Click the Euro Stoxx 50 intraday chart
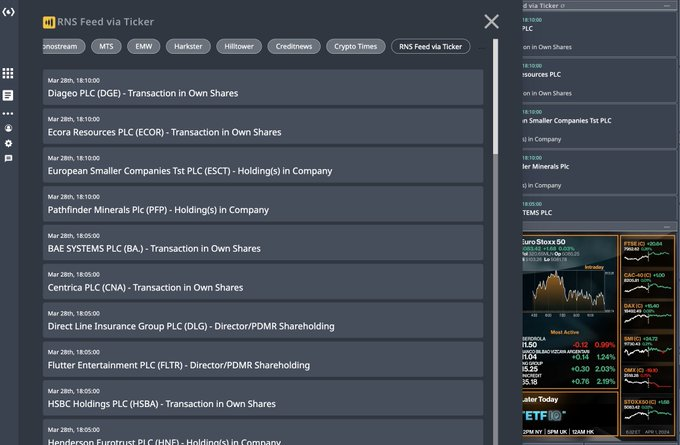Screen dimensions: 680x445 pyautogui.click(x=569, y=291)
